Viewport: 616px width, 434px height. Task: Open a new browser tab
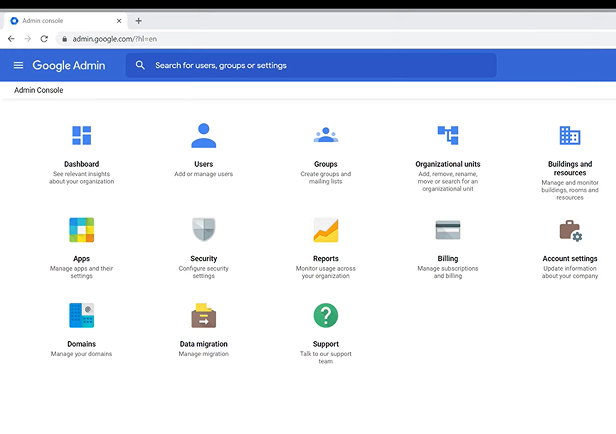(138, 20)
